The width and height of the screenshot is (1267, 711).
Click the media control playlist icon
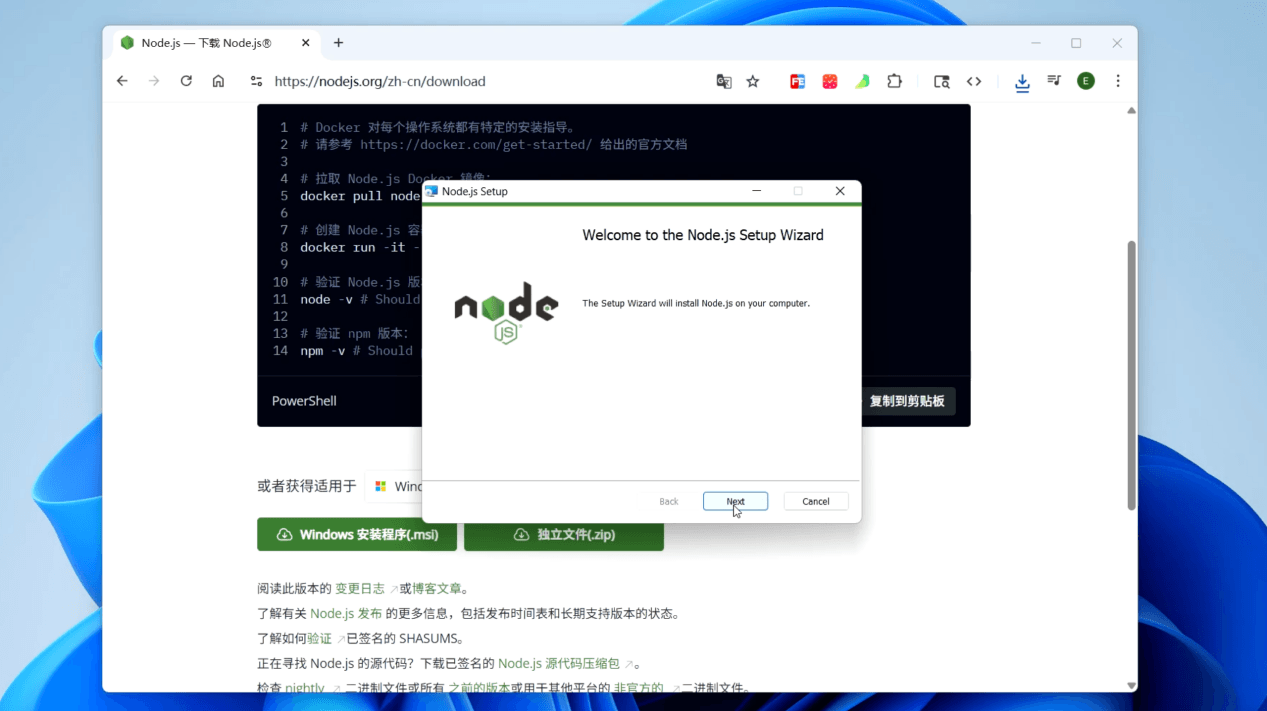click(1054, 81)
